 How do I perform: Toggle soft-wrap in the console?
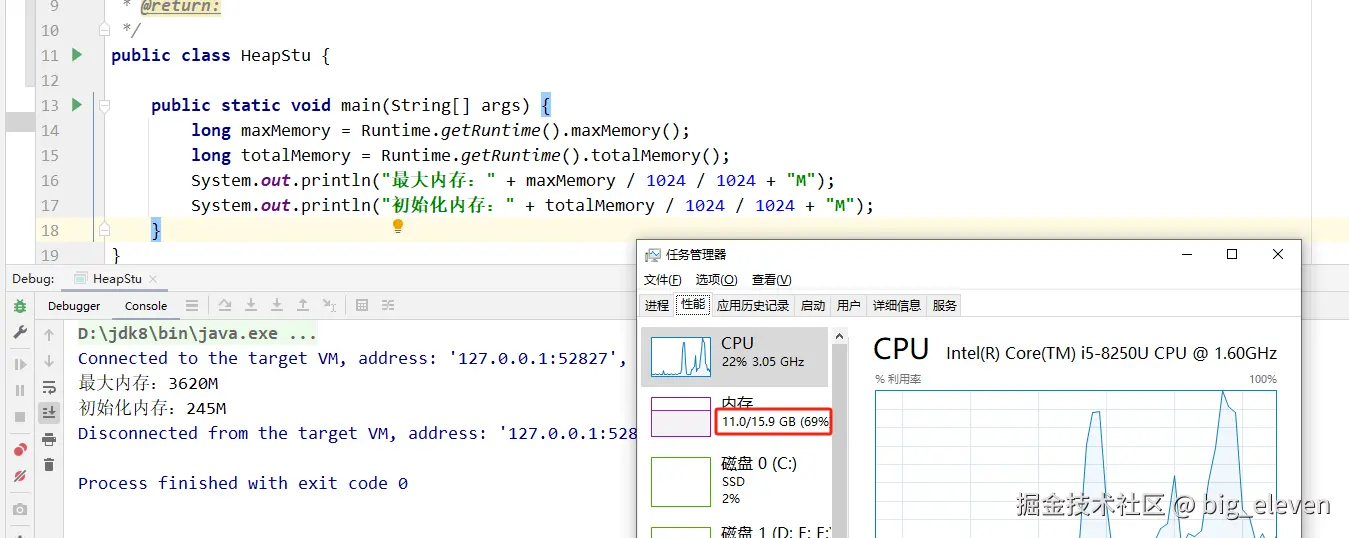pyautogui.click(x=49, y=387)
